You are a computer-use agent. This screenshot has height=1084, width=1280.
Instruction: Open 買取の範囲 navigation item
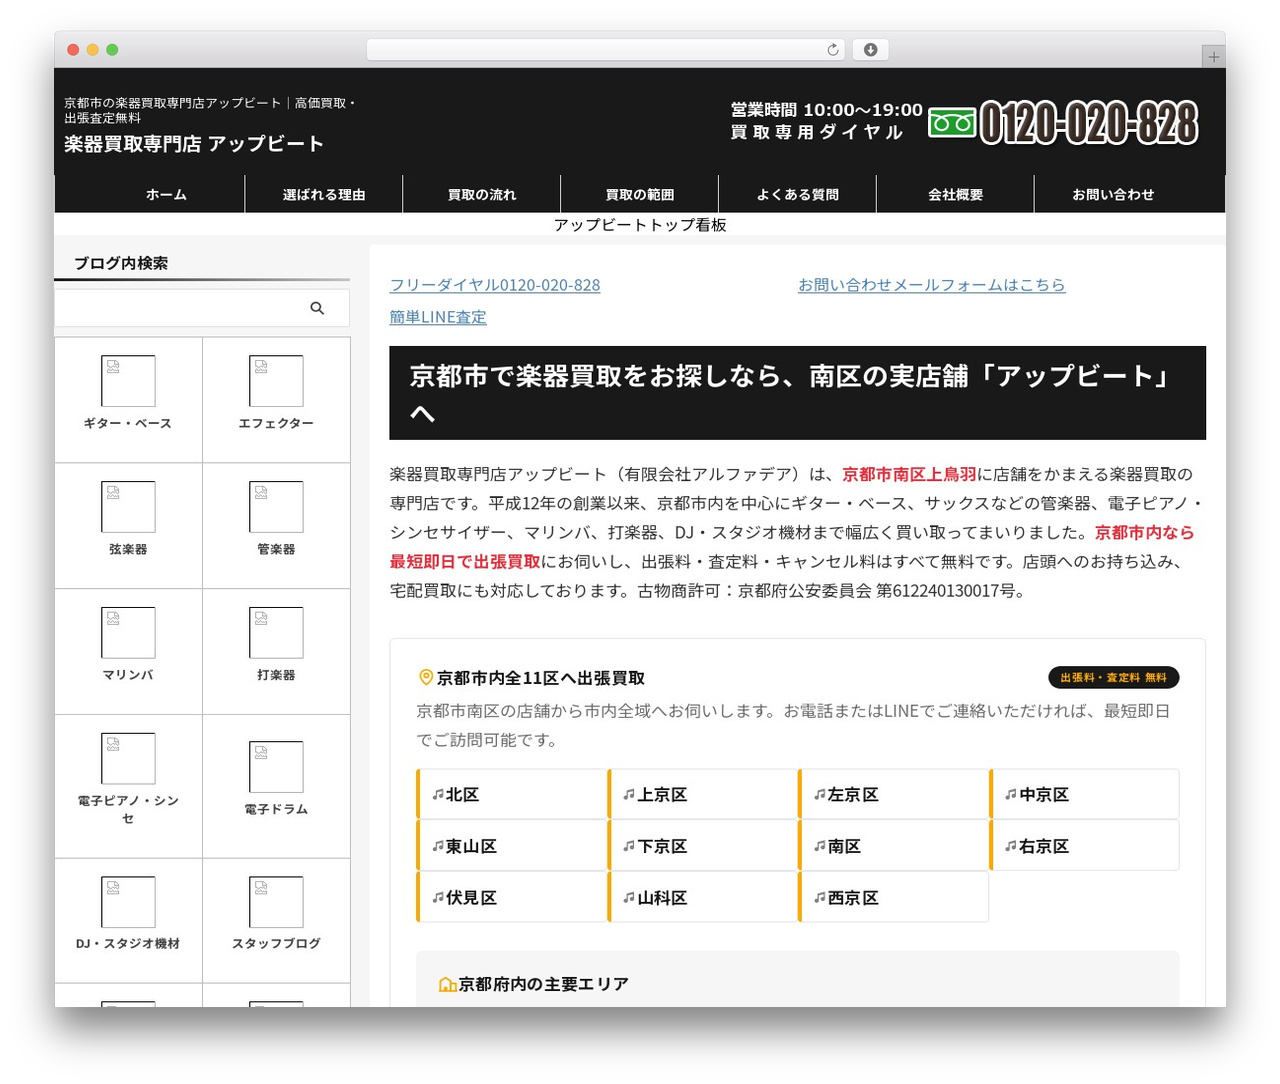pyautogui.click(x=640, y=194)
